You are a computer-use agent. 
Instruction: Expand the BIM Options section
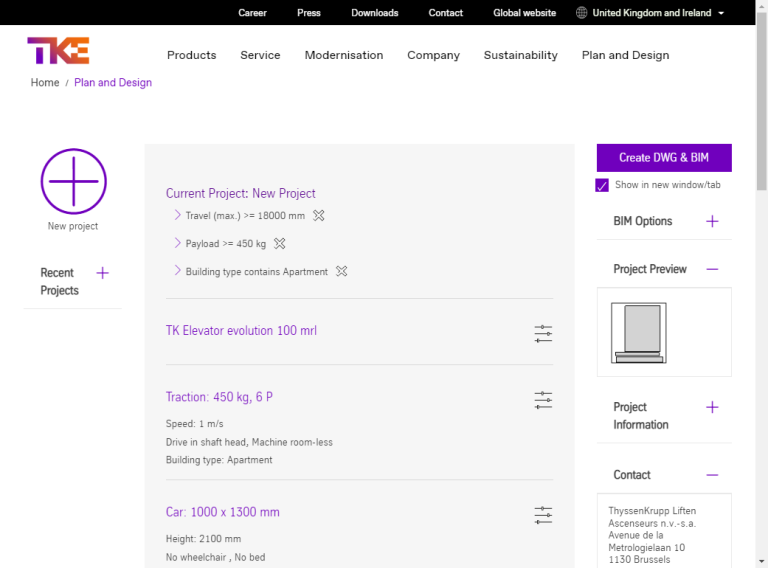(712, 221)
